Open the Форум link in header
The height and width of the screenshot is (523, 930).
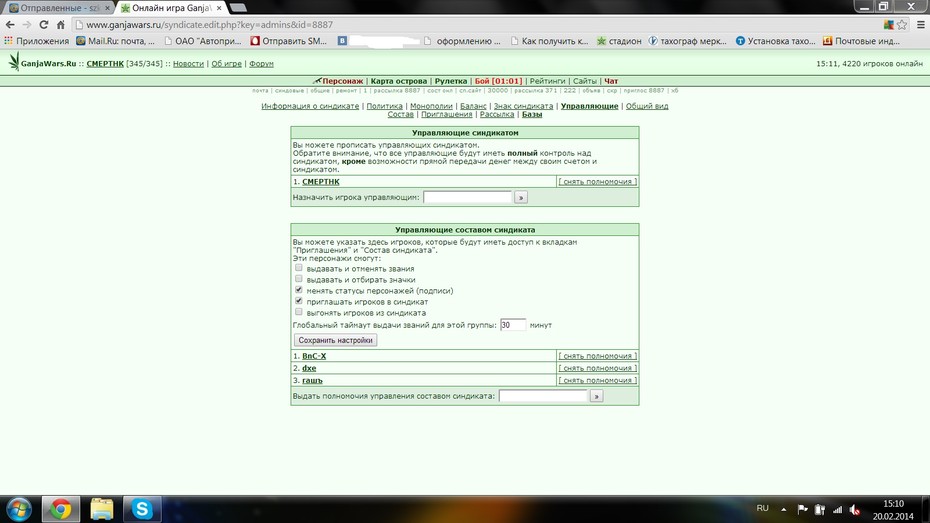click(x=261, y=63)
